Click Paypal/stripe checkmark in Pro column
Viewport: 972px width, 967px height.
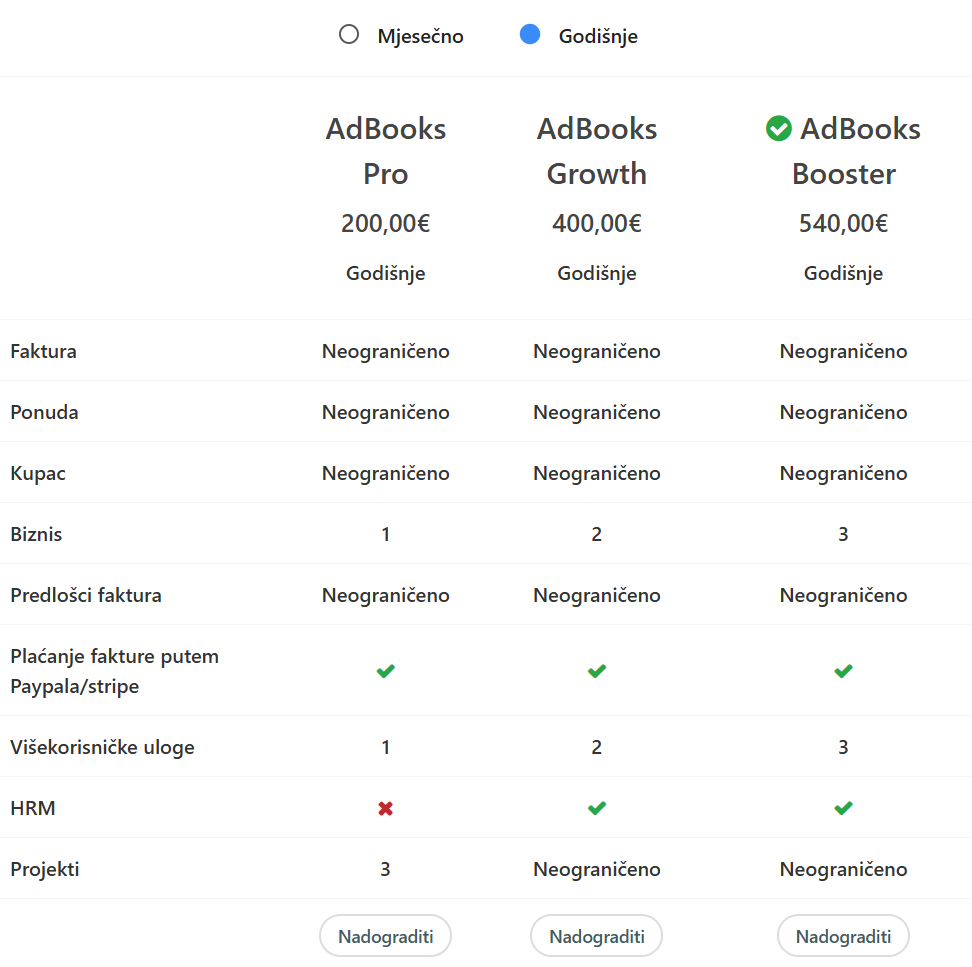385,671
